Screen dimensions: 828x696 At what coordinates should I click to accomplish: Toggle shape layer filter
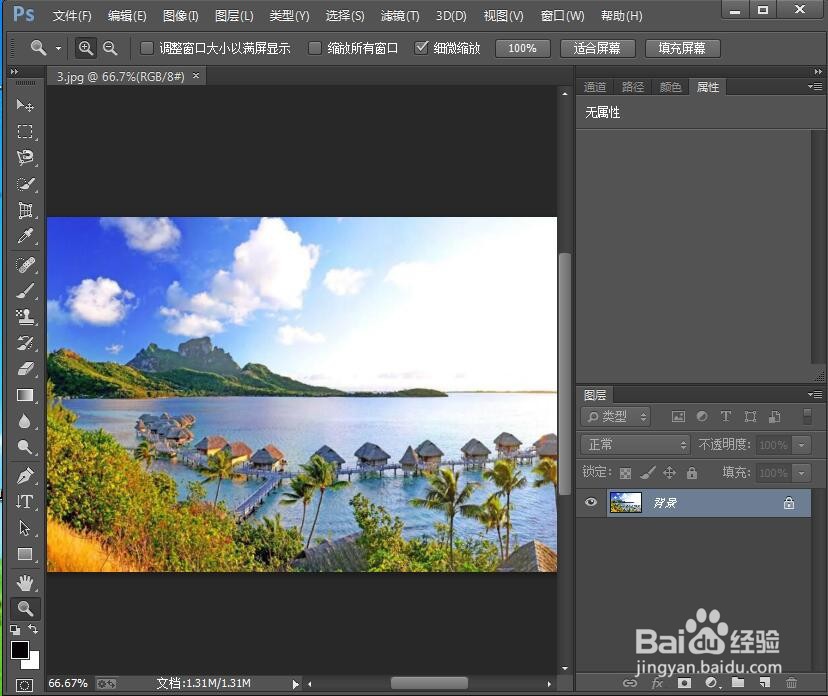click(x=750, y=417)
